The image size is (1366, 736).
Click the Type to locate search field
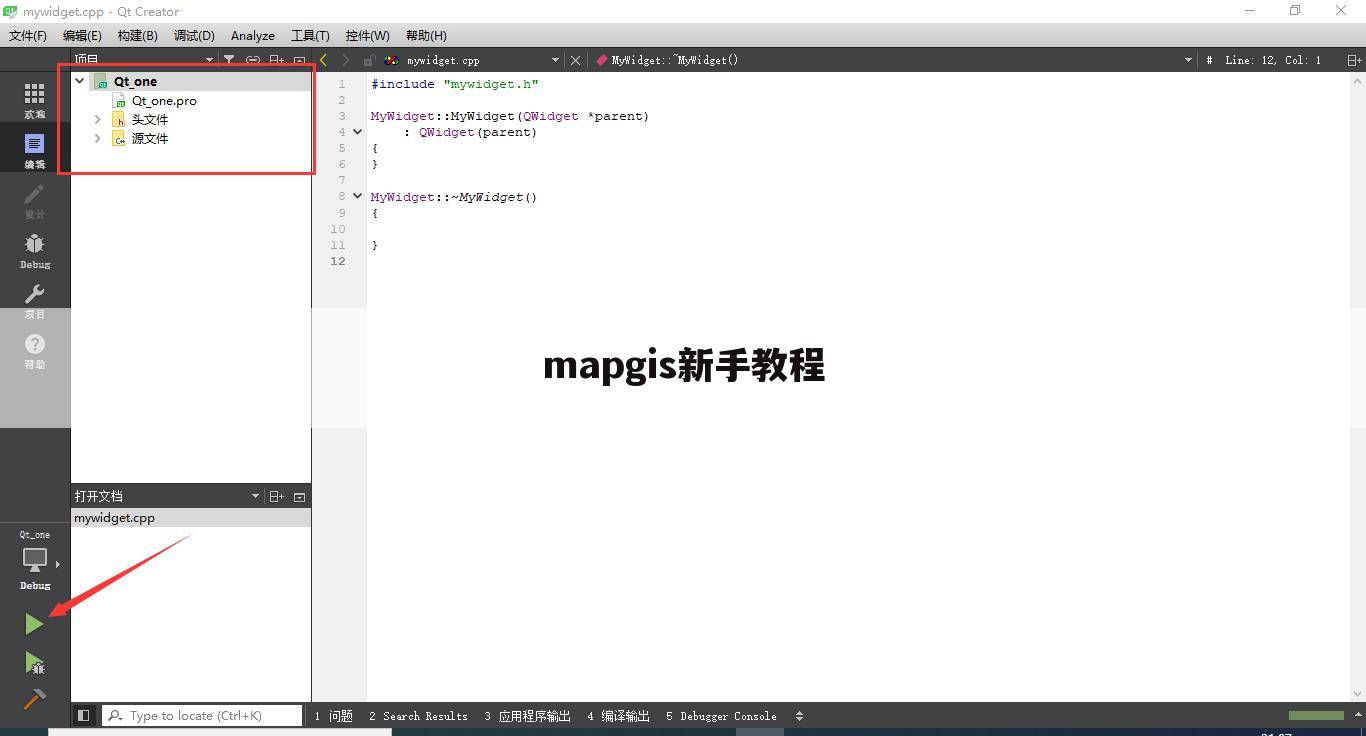point(200,715)
